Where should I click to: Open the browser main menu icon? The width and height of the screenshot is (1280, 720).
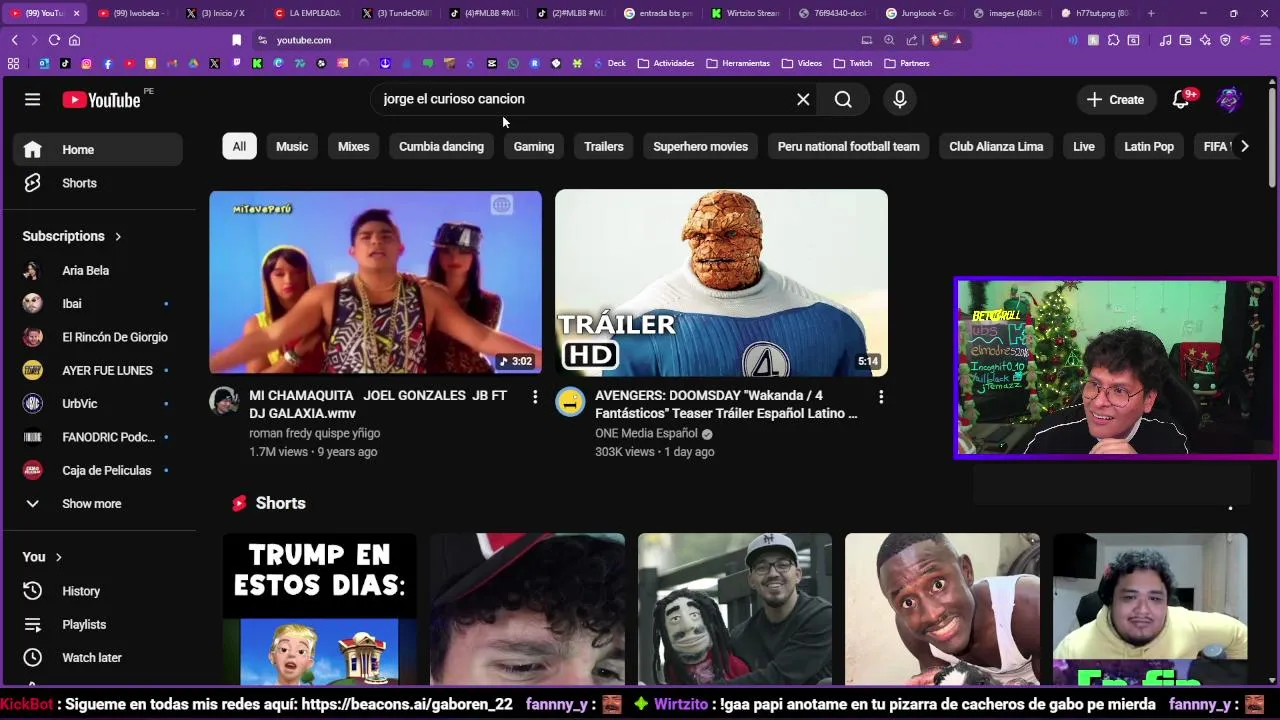[1265, 40]
